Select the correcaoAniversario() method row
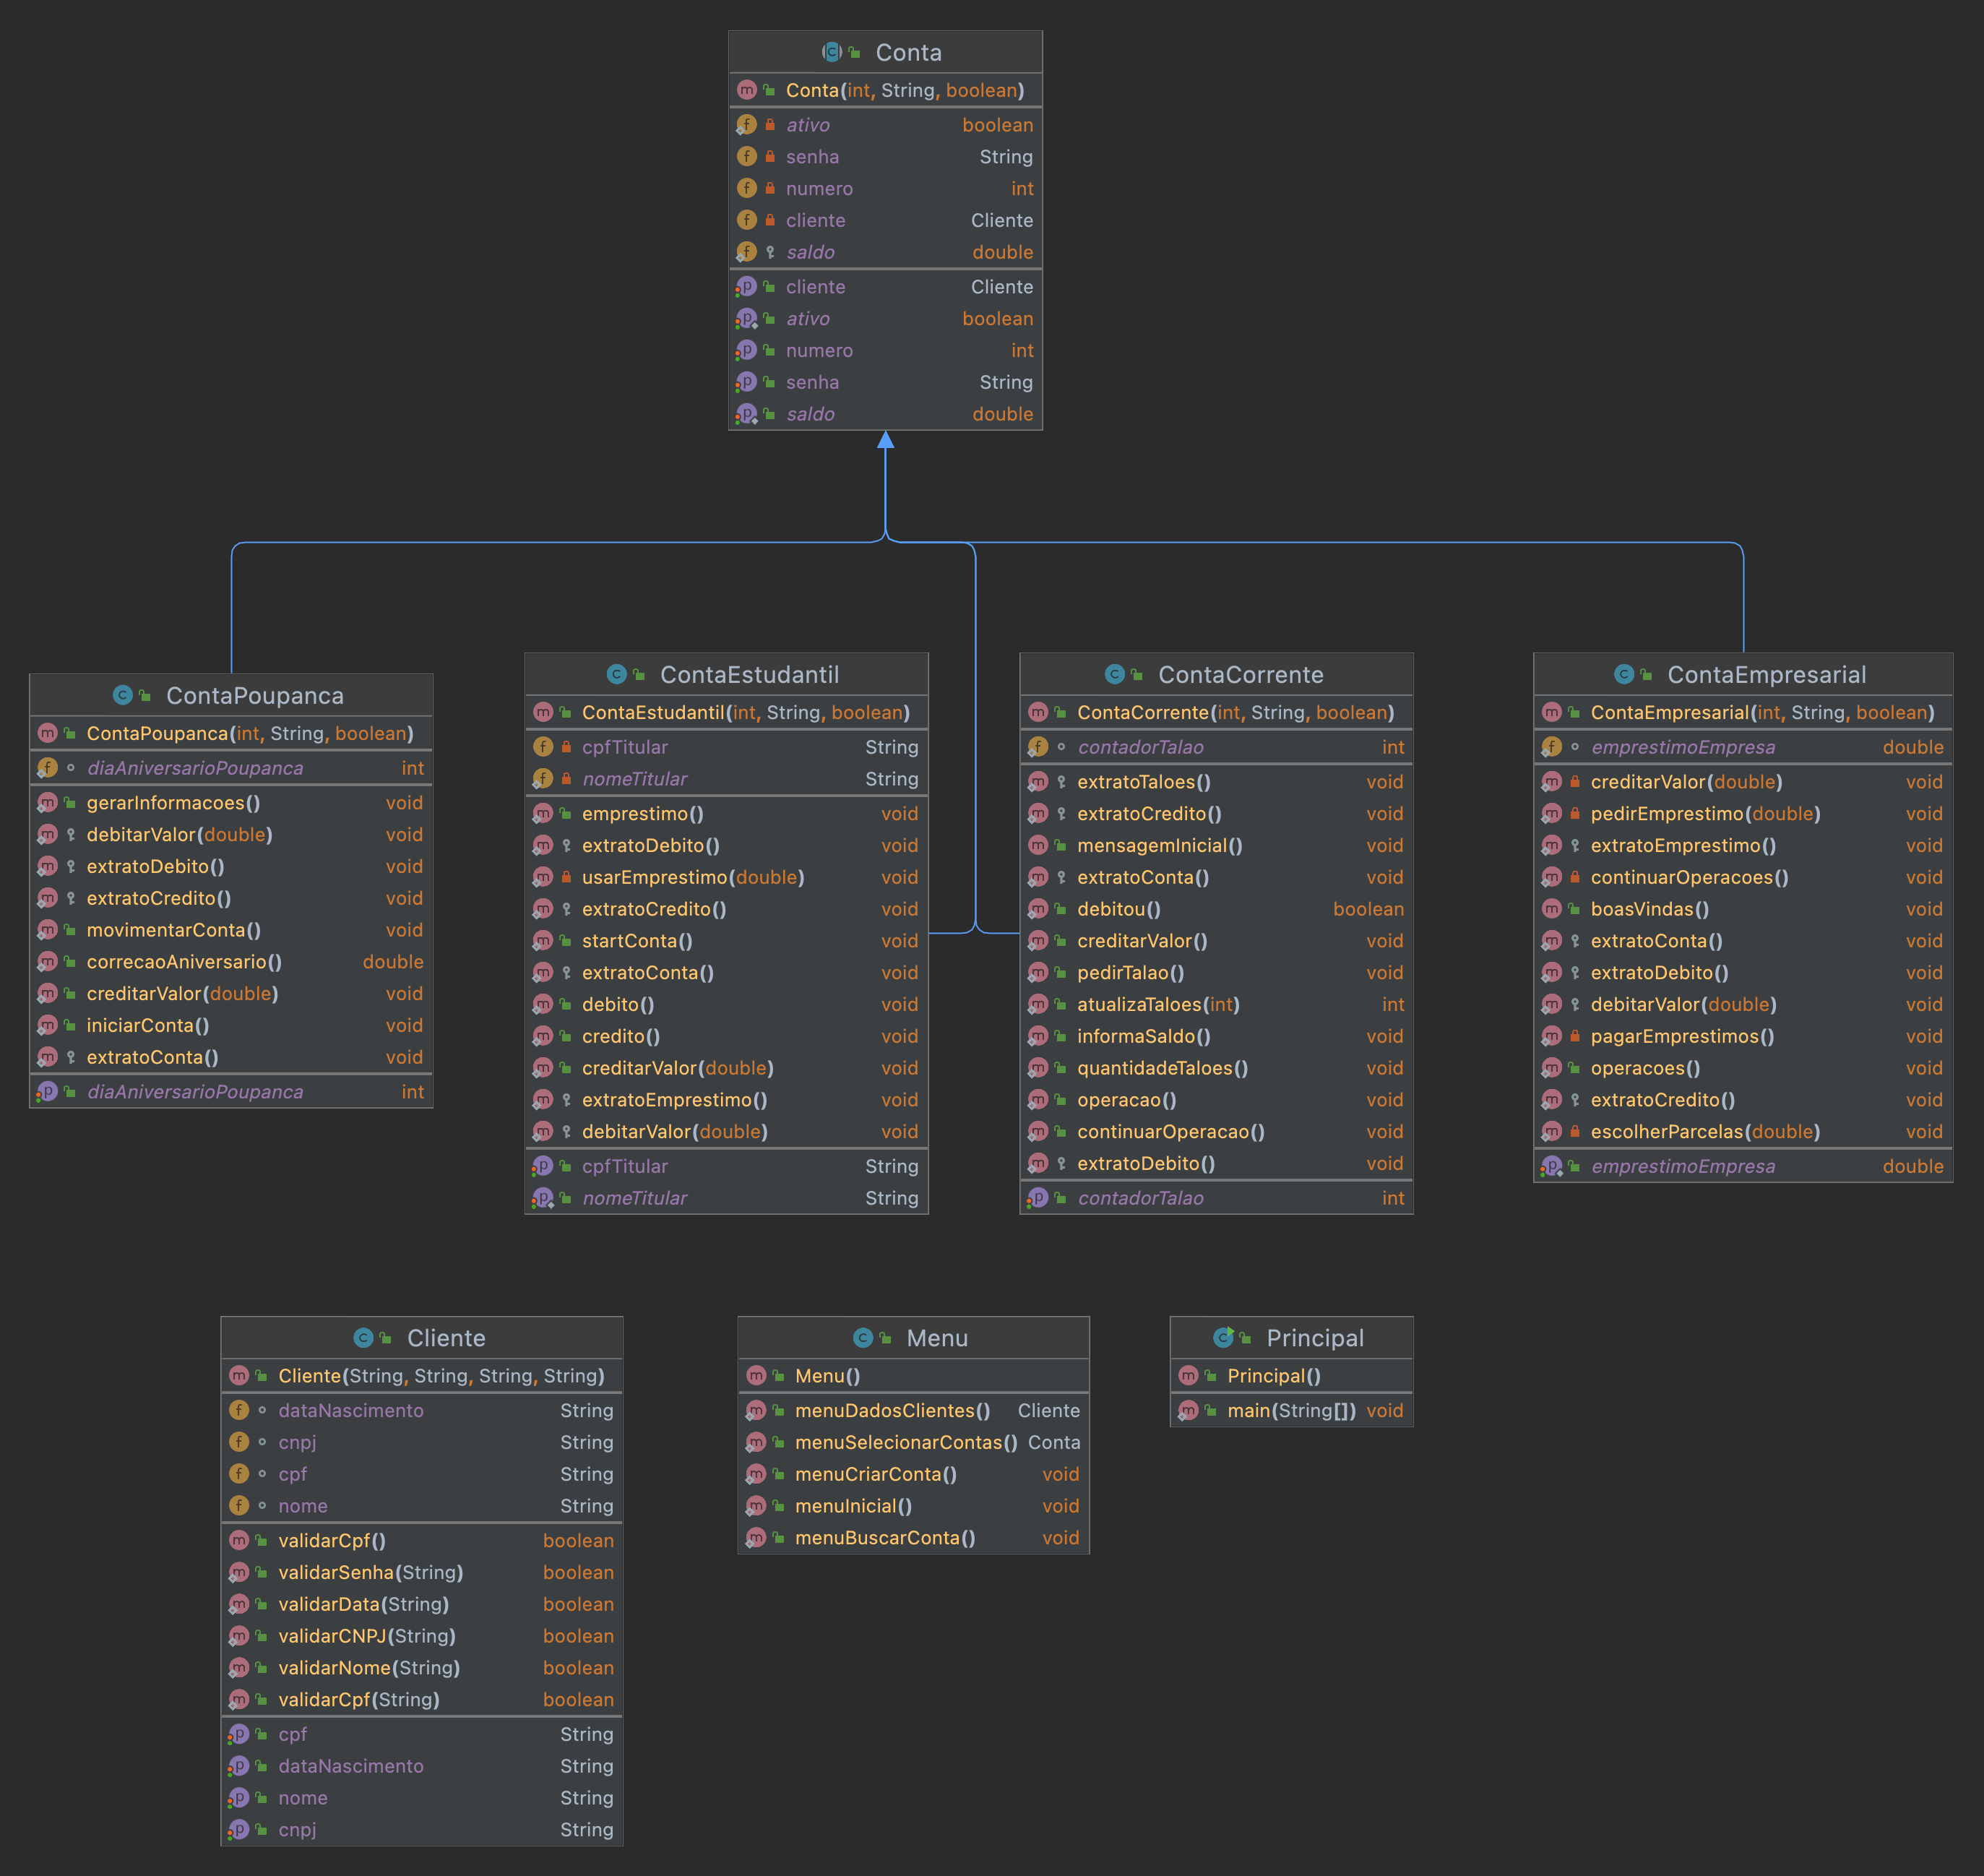 (184, 962)
